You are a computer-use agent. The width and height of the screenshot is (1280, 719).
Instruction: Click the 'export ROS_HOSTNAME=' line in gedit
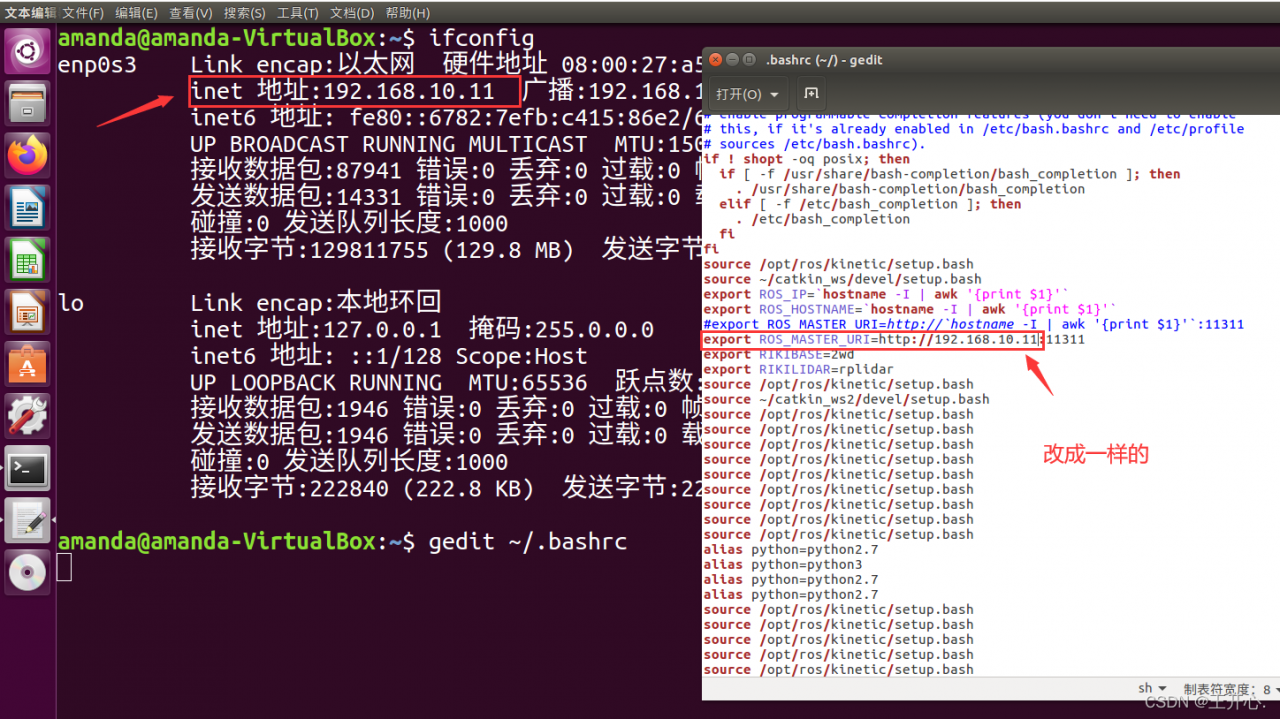[910, 309]
